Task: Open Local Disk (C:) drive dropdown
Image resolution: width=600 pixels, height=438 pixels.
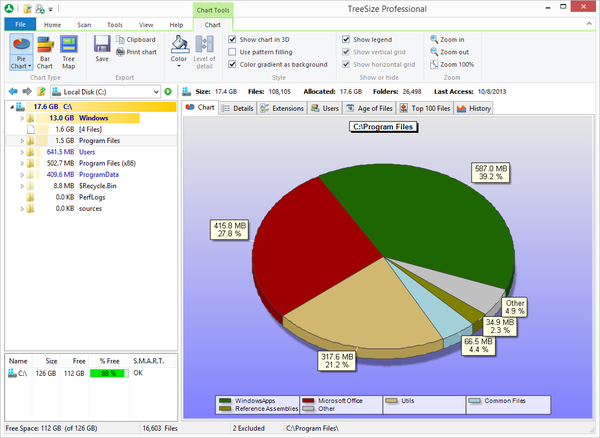Action: (156, 92)
